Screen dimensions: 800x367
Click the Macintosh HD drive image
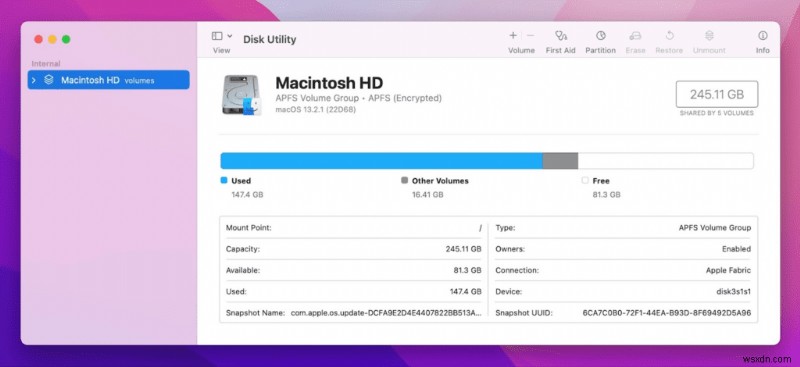[x=242, y=95]
